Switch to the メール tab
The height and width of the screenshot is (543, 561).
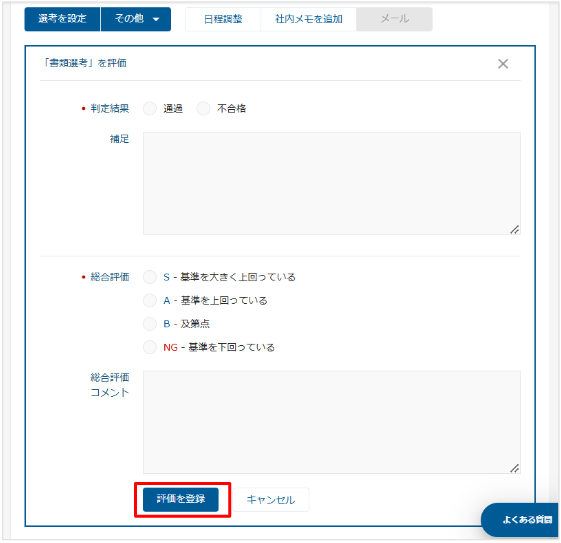[394, 19]
